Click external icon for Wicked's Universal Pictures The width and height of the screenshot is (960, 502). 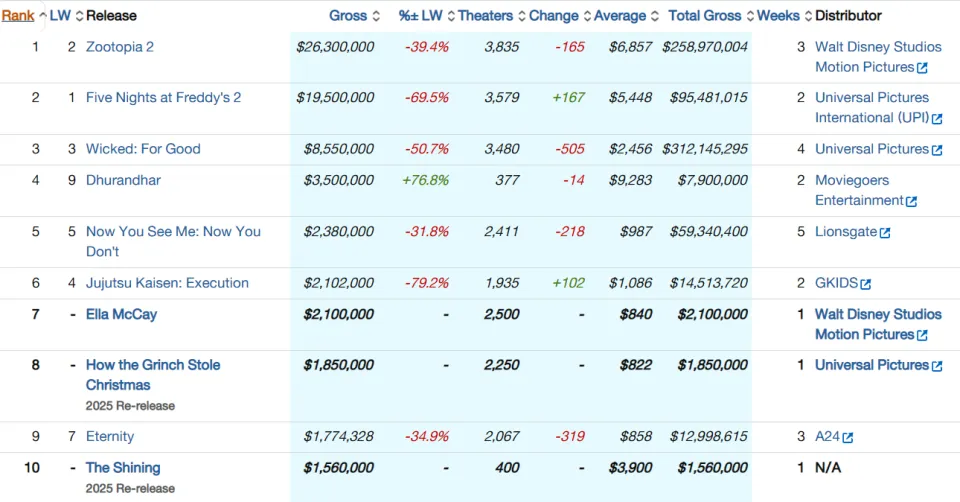[x=937, y=150]
